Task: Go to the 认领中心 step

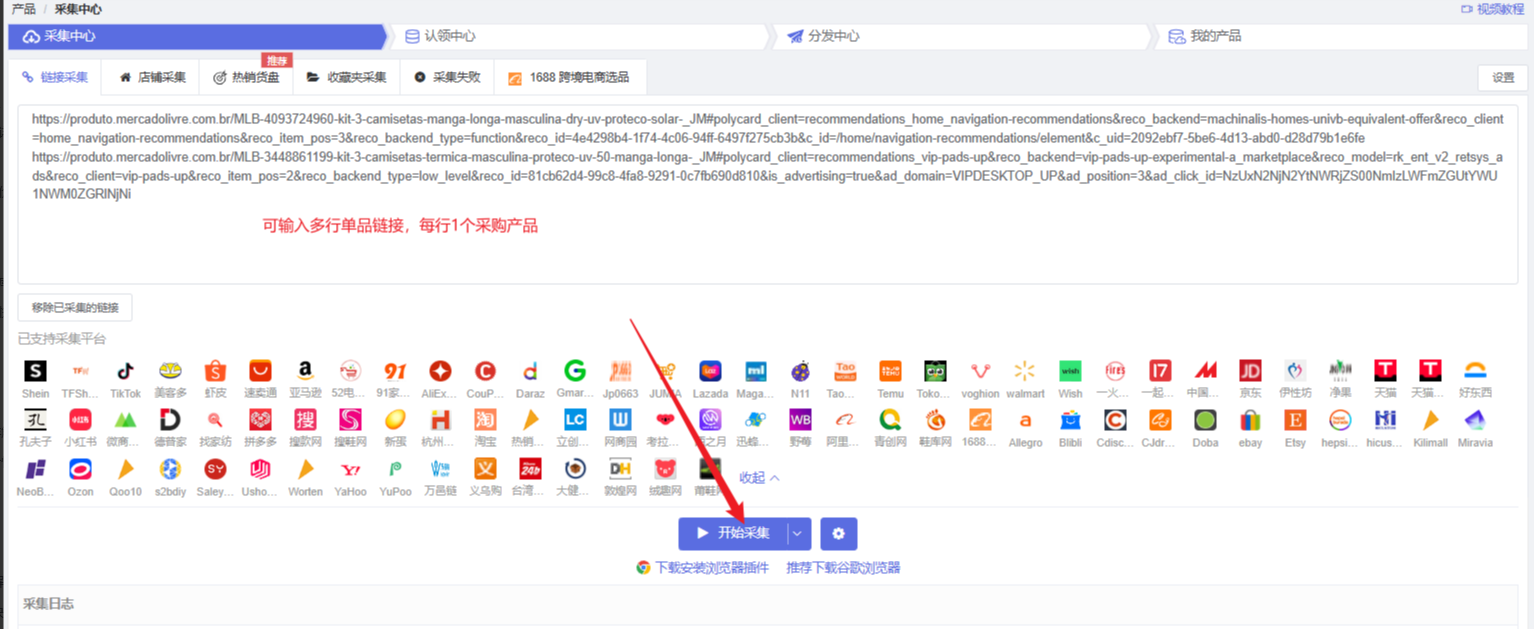Action: 579,36
